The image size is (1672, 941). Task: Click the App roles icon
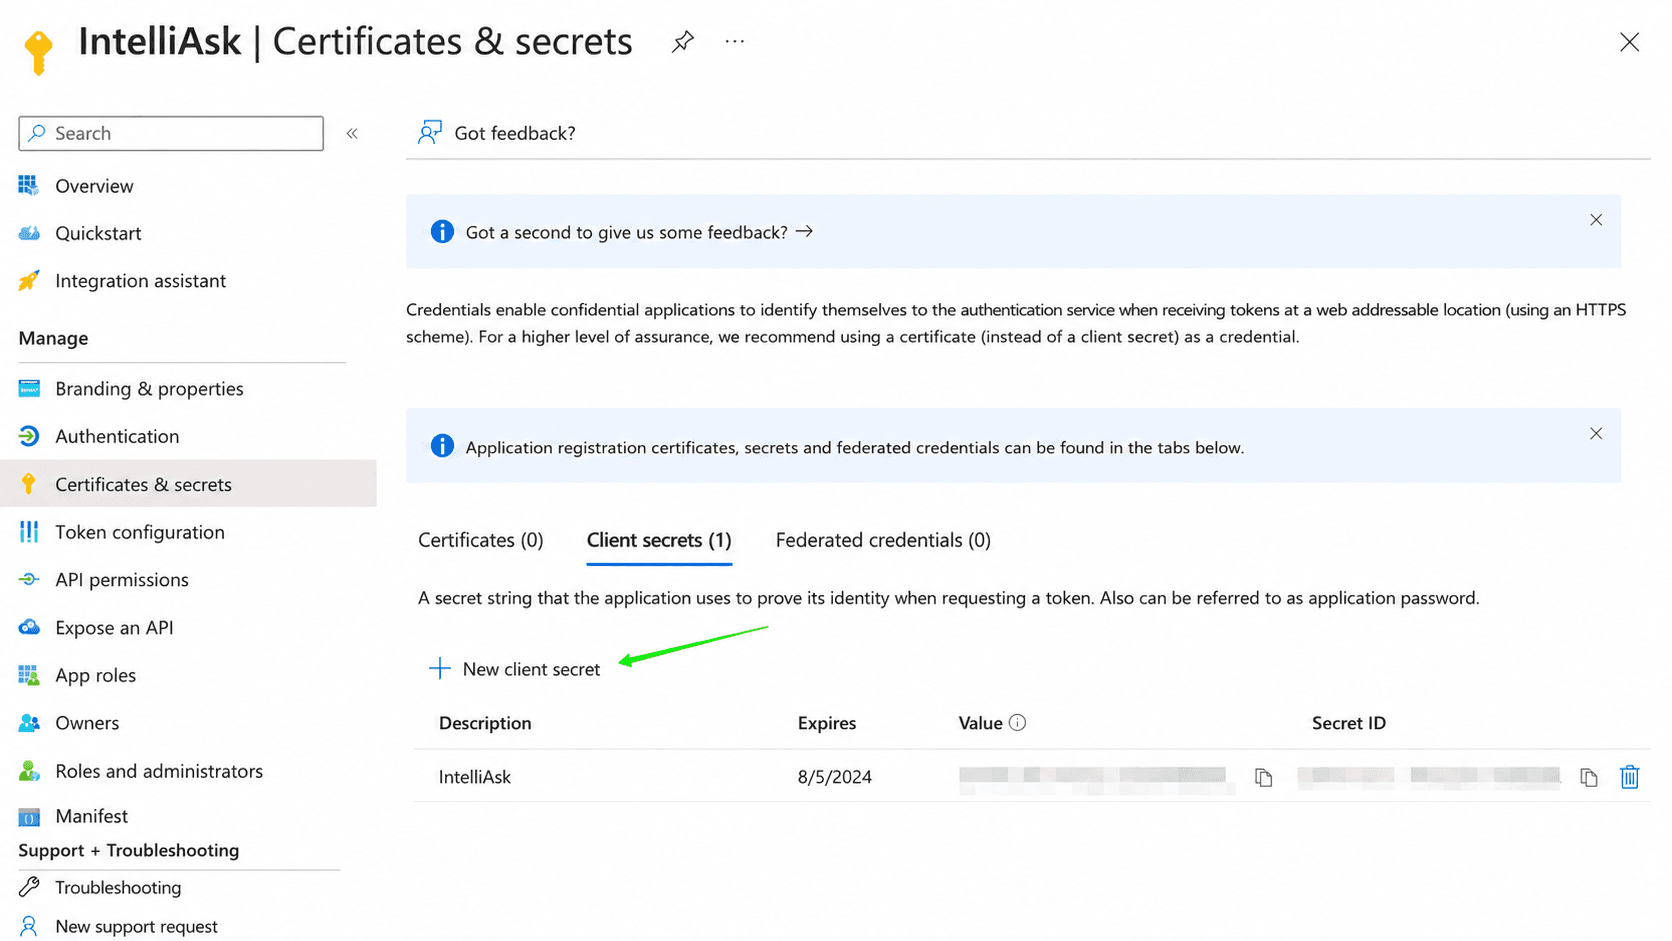[x=29, y=675]
